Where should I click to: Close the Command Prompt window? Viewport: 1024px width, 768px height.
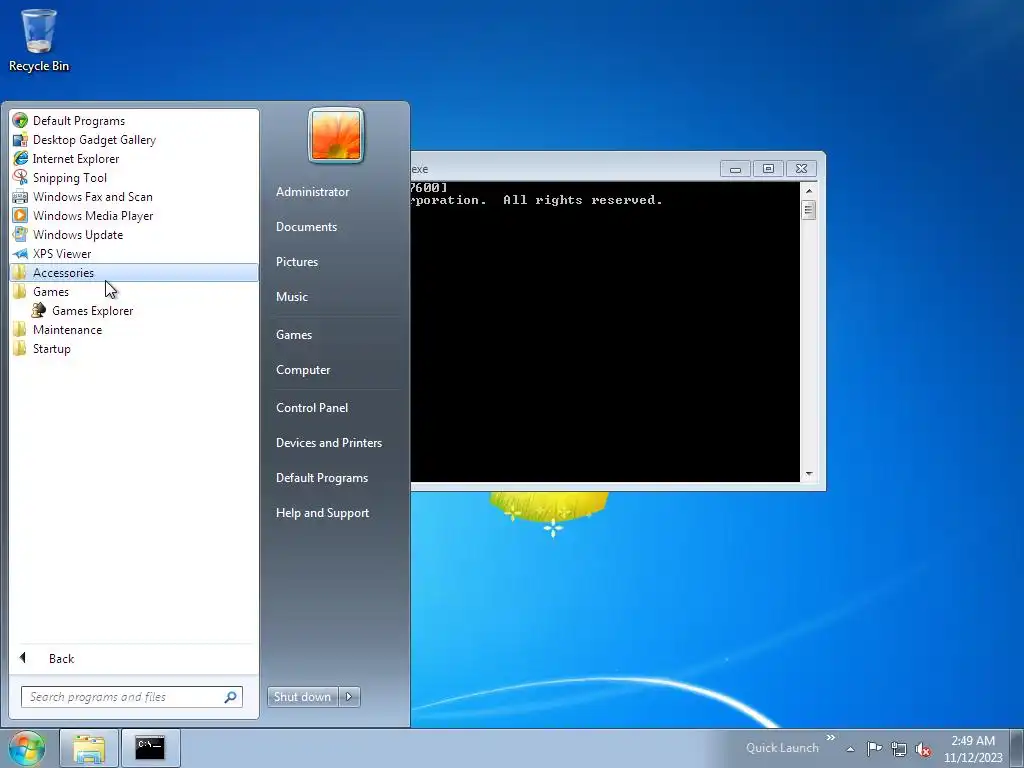pos(801,169)
